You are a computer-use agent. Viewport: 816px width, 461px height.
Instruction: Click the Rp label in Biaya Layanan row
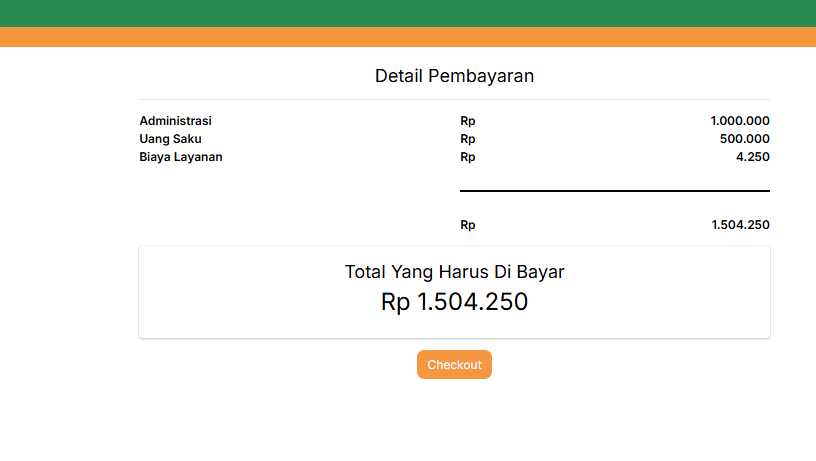click(467, 157)
